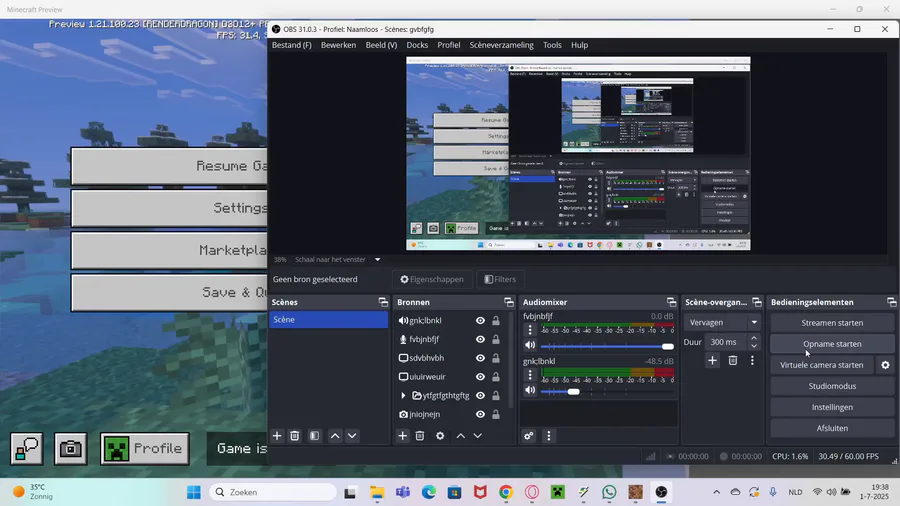
Task: Hide the gnk;lbnkl source
Action: [x=480, y=321]
